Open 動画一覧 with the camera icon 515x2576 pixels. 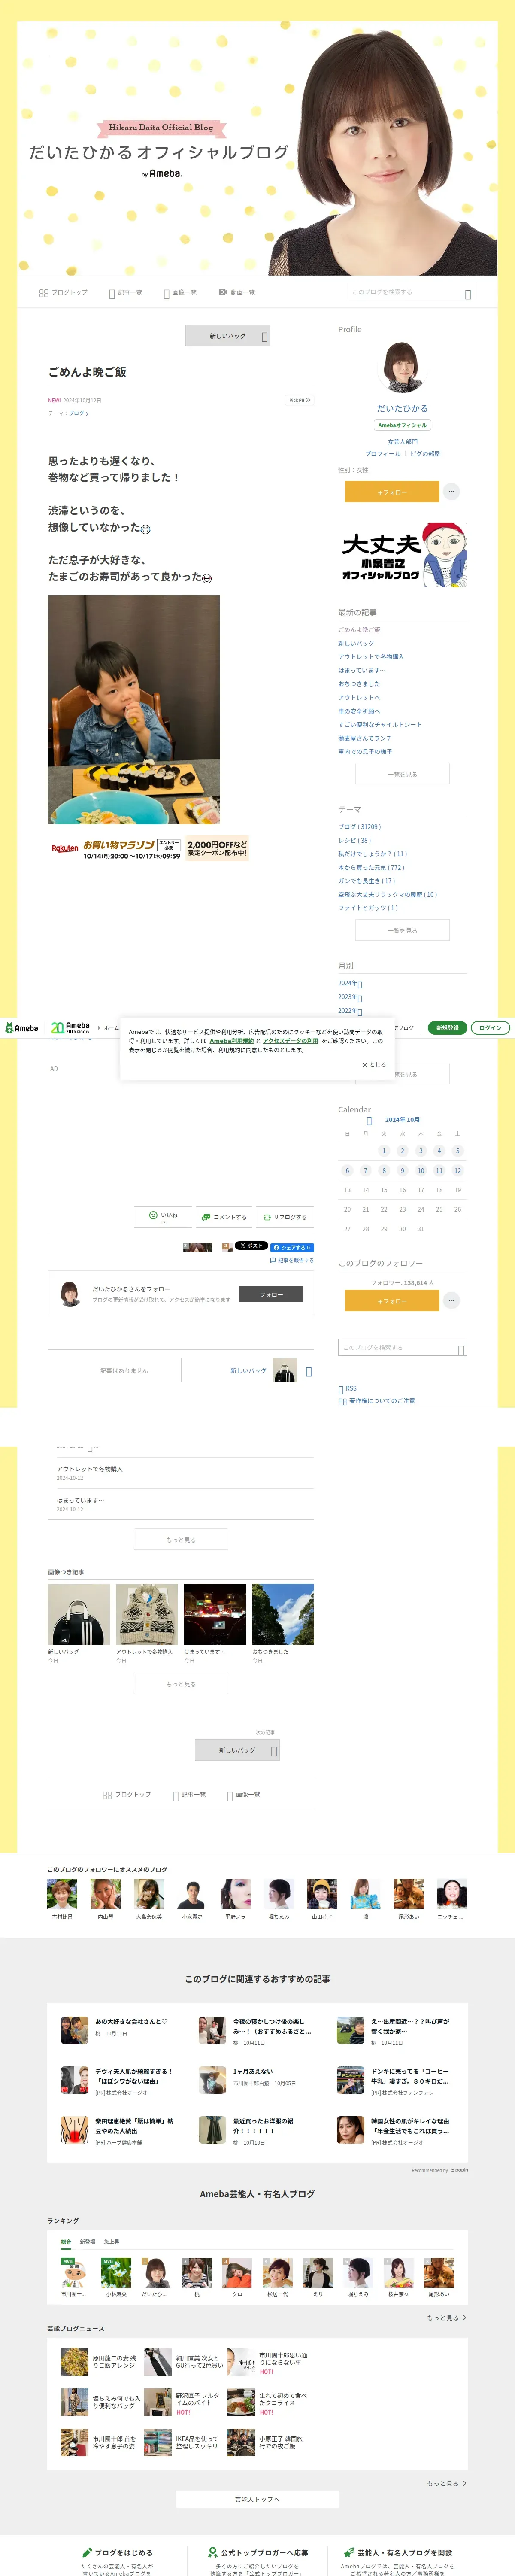(x=237, y=292)
